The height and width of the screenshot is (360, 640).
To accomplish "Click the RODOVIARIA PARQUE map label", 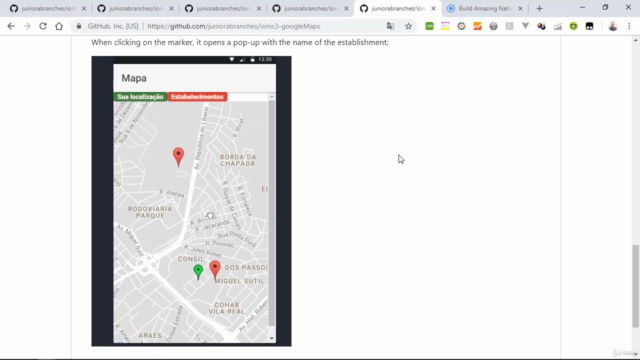I will coord(150,212).
